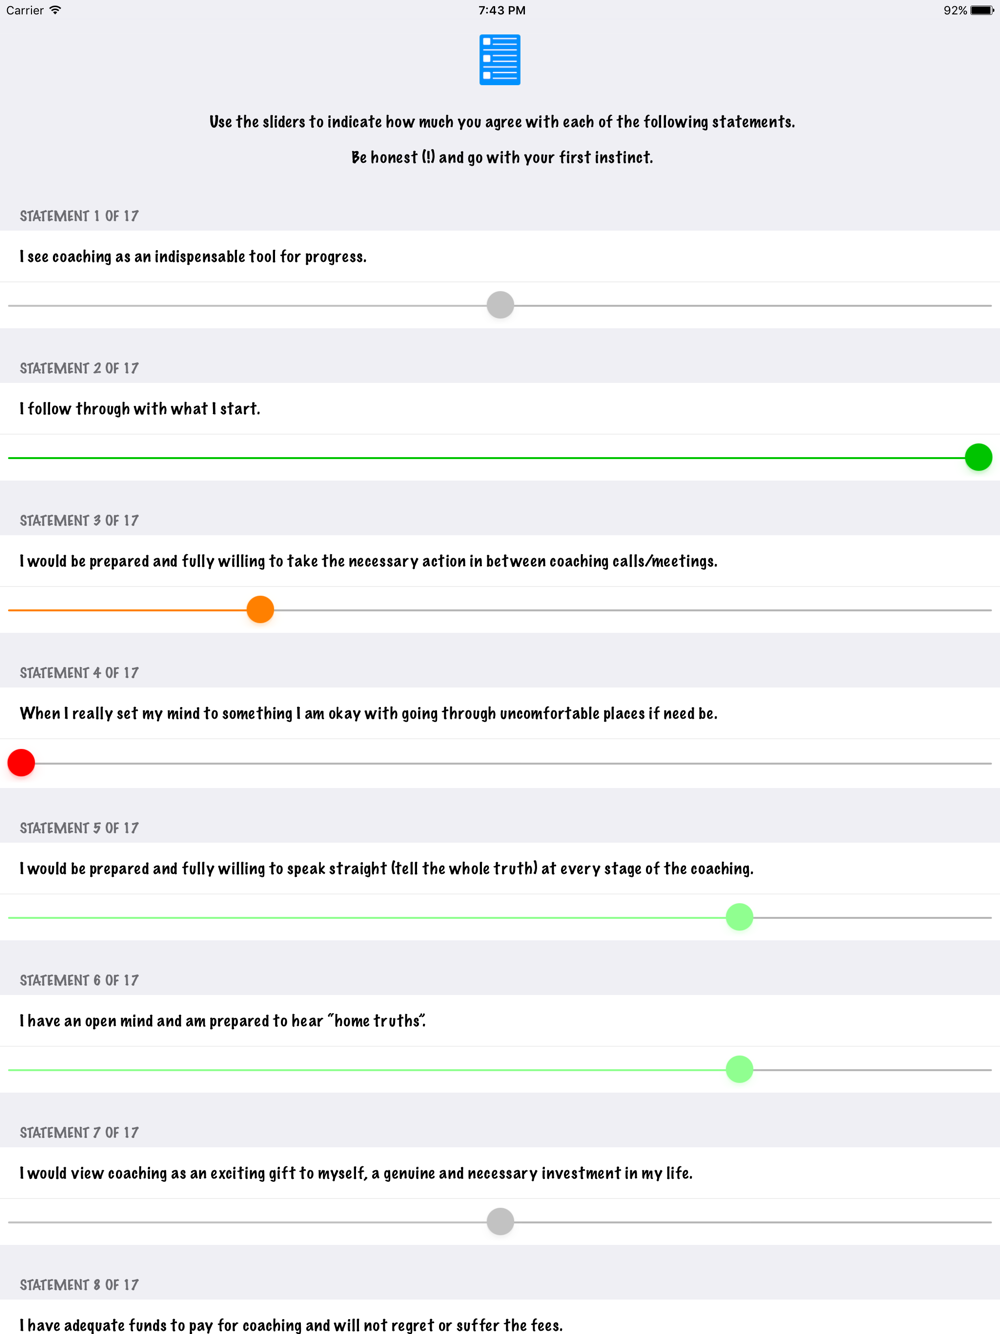This screenshot has width=1000, height=1334.
Task: Tap the statement about uncomfortable places
Action: [x=368, y=714]
